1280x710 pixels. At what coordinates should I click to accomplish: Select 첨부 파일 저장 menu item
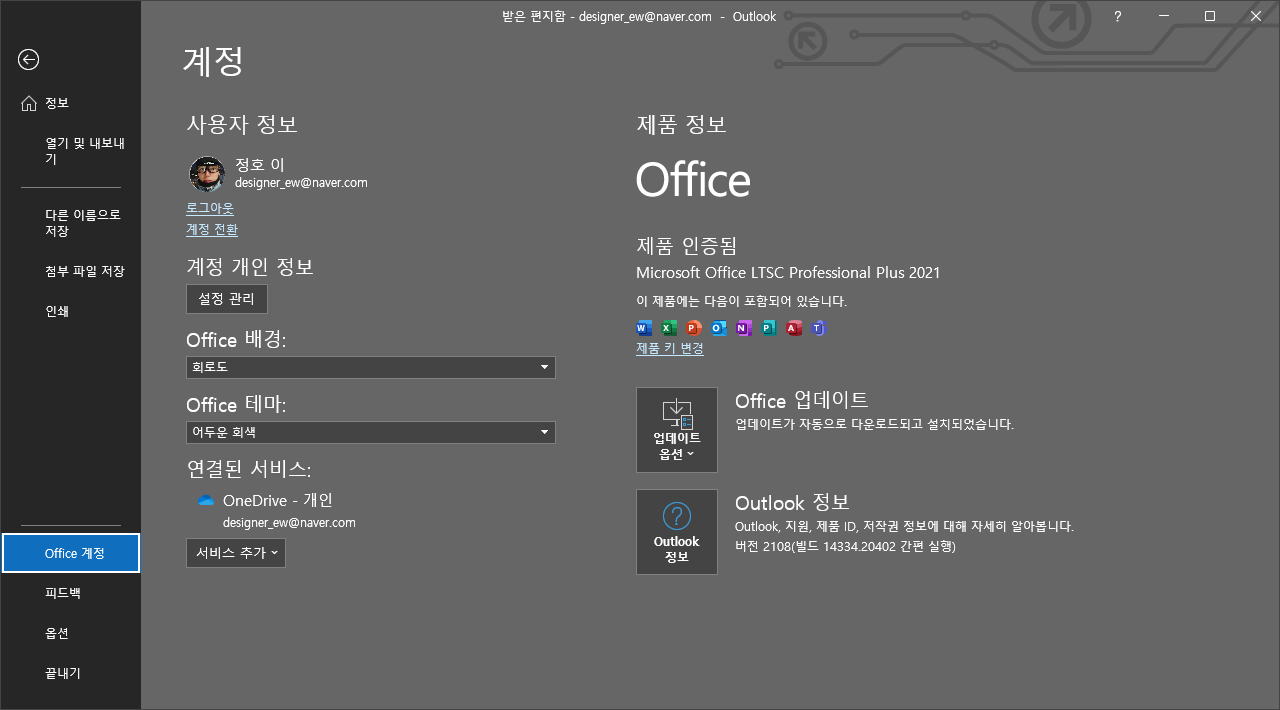pos(70,271)
